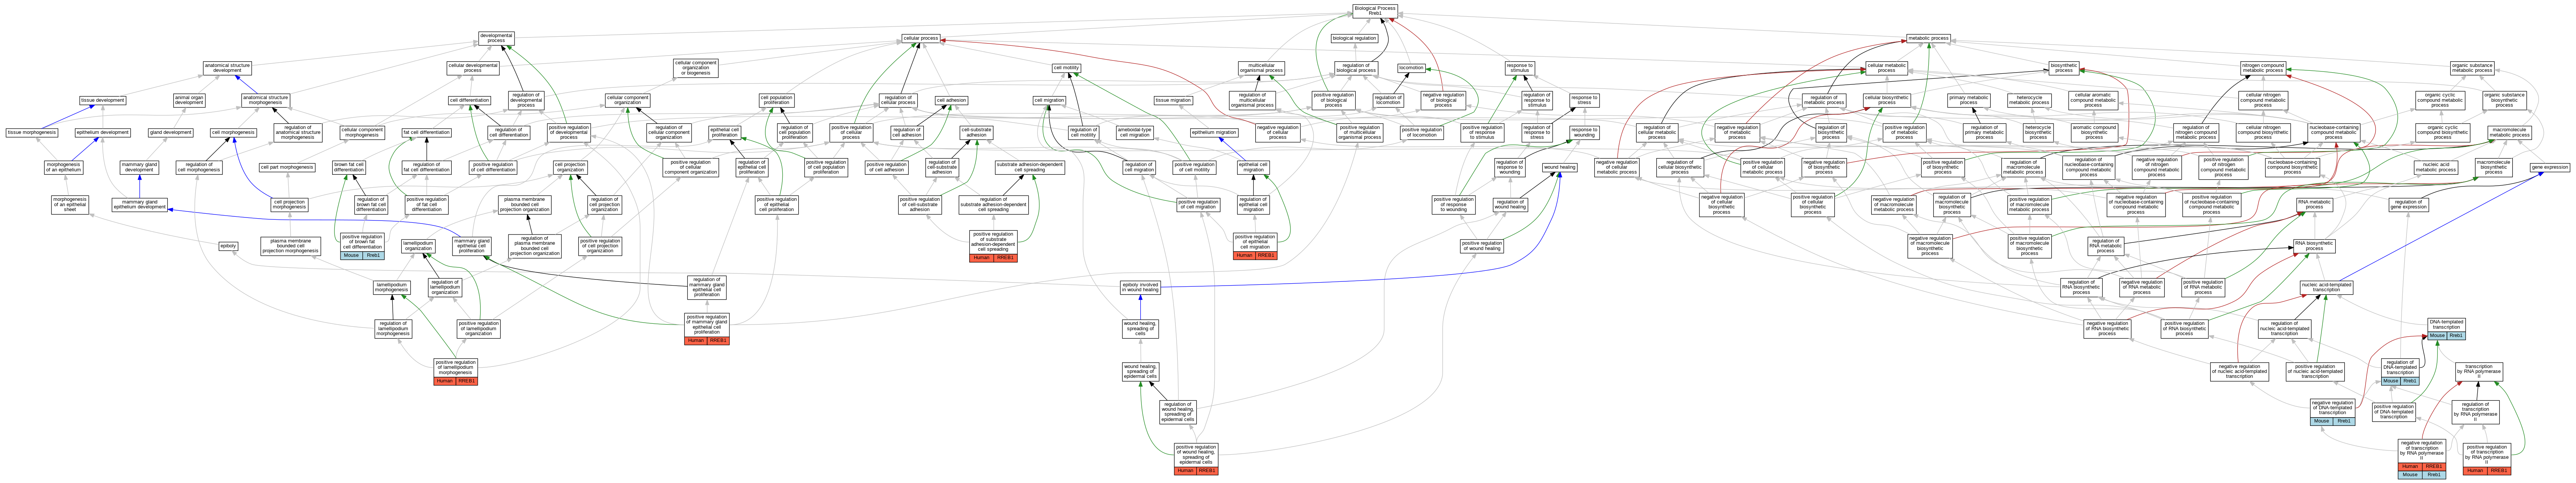Image resolution: width=2576 pixels, height=483 pixels.
Task: Select 'substrate adhesion-dependent cell spreading' node
Action: pos(1030,167)
